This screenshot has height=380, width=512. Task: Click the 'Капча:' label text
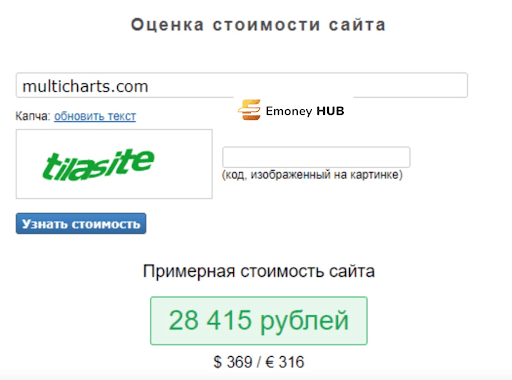coord(33,116)
